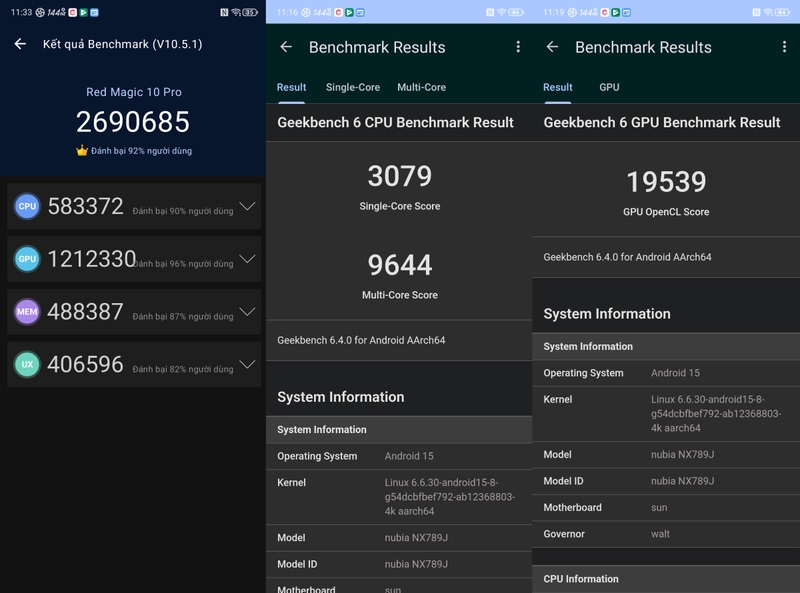Tap total score 2690685
The image size is (800, 593).
point(133,122)
